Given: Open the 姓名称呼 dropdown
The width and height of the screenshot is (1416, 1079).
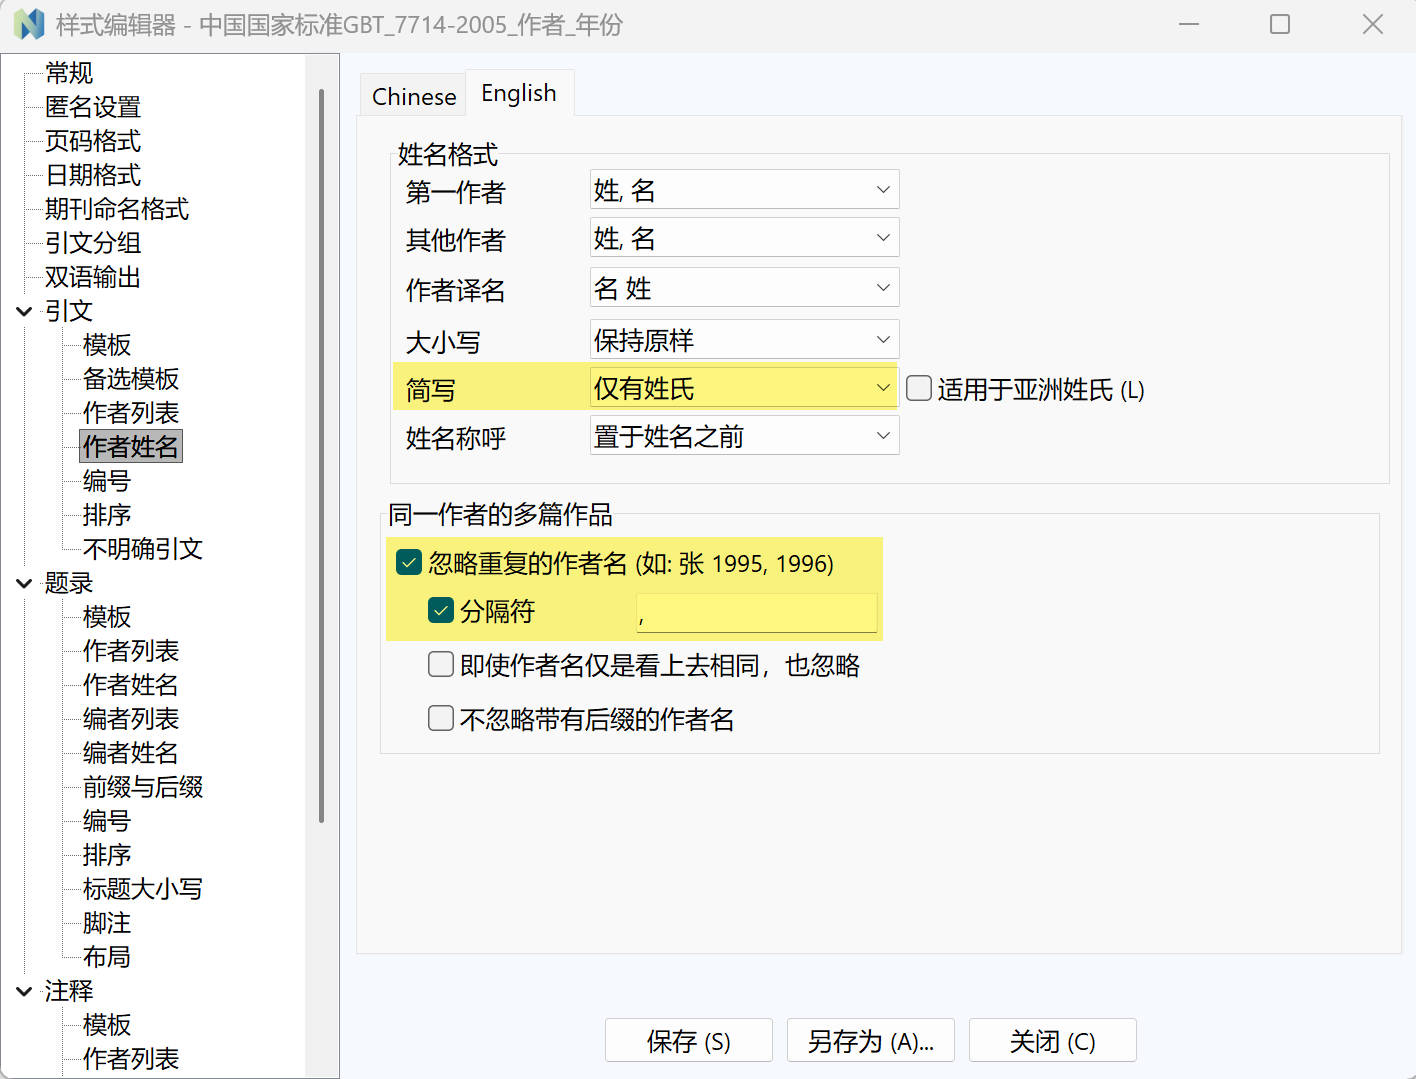Looking at the screenshot, I should (744, 436).
